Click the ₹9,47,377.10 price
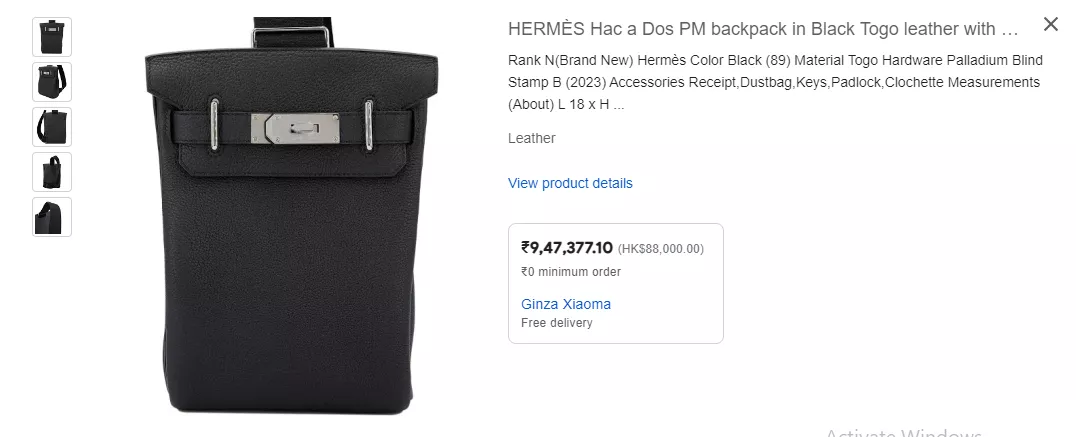 (x=567, y=248)
